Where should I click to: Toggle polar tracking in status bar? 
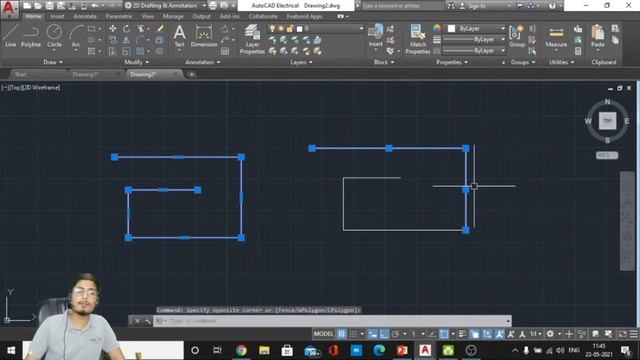point(395,334)
